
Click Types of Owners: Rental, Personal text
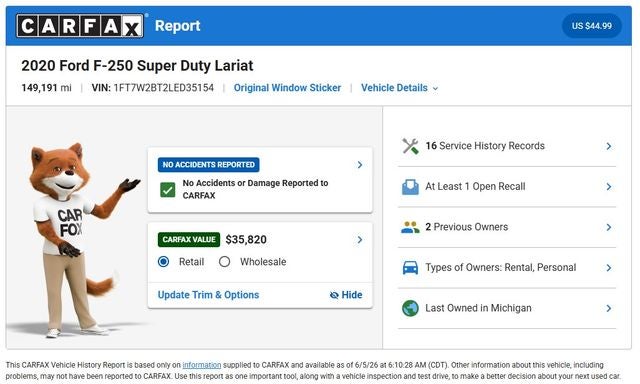[501, 267]
